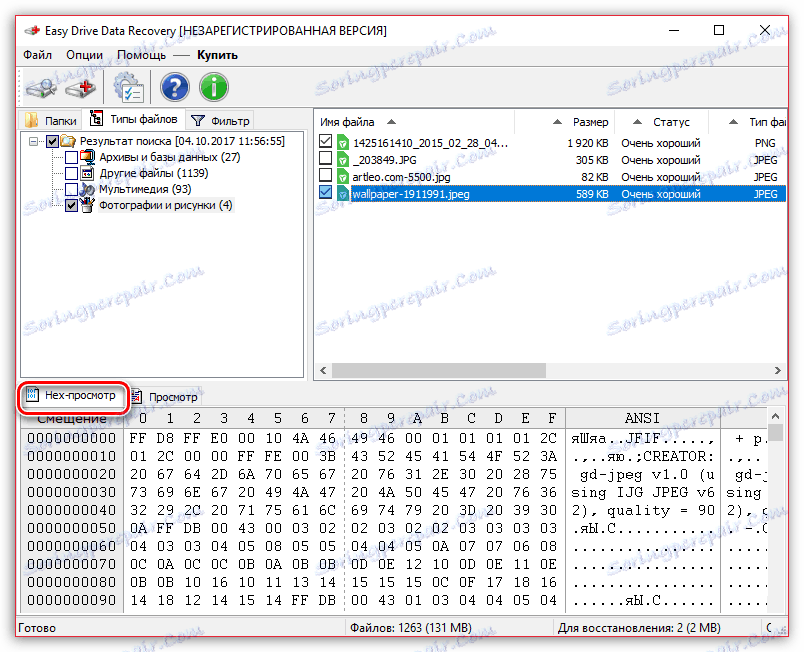Check the _203849.JPG file checkbox
The image size is (804, 652).
pyautogui.click(x=326, y=158)
